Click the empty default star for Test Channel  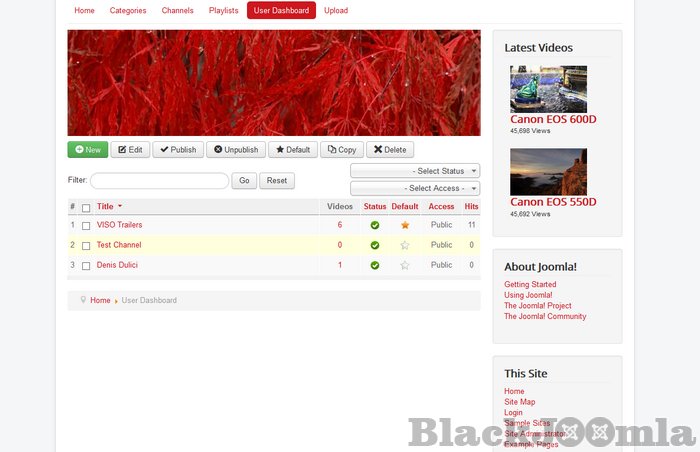405,245
